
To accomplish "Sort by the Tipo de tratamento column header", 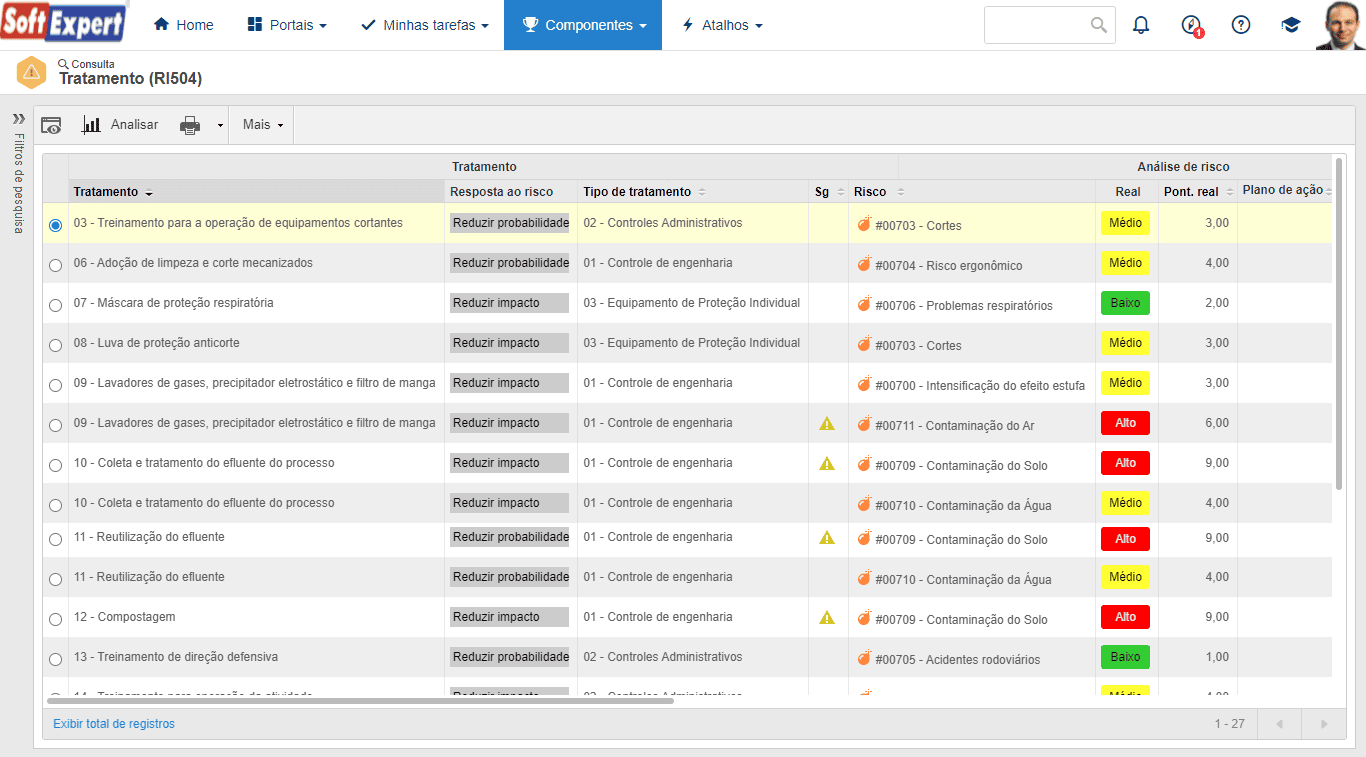I will pyautogui.click(x=693, y=192).
